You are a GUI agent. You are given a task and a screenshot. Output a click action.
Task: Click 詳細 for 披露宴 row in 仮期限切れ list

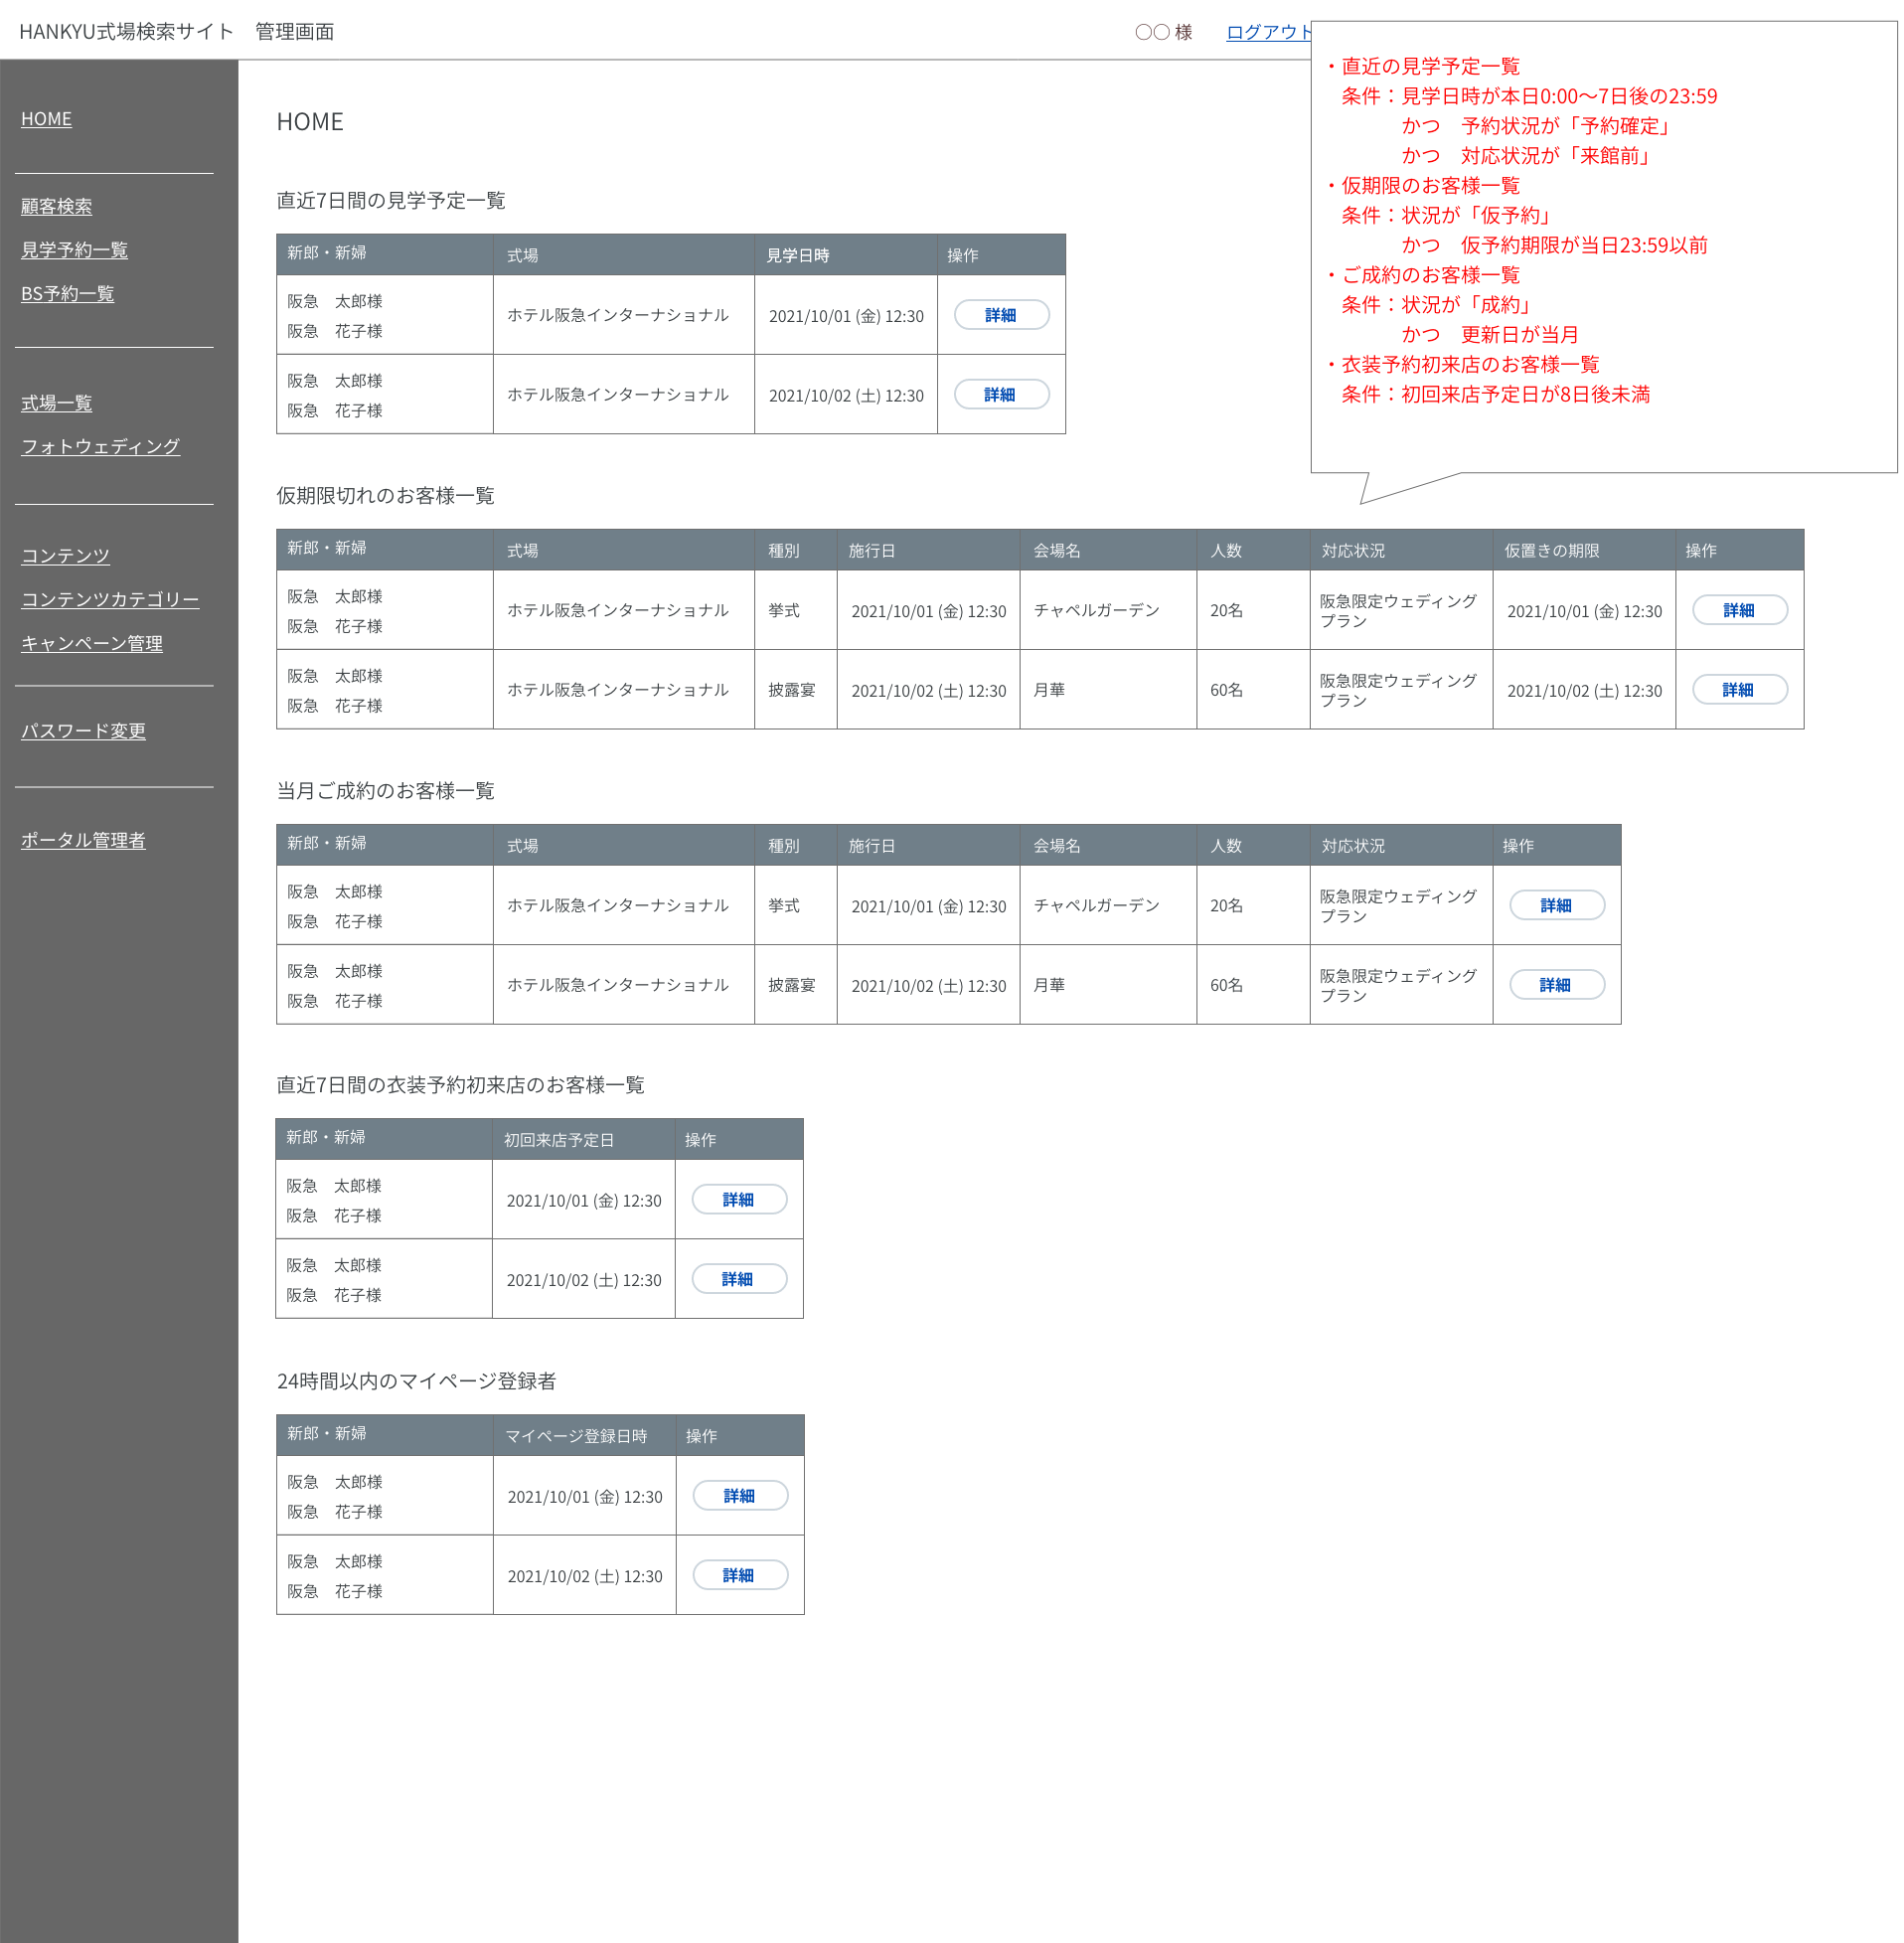1739,690
